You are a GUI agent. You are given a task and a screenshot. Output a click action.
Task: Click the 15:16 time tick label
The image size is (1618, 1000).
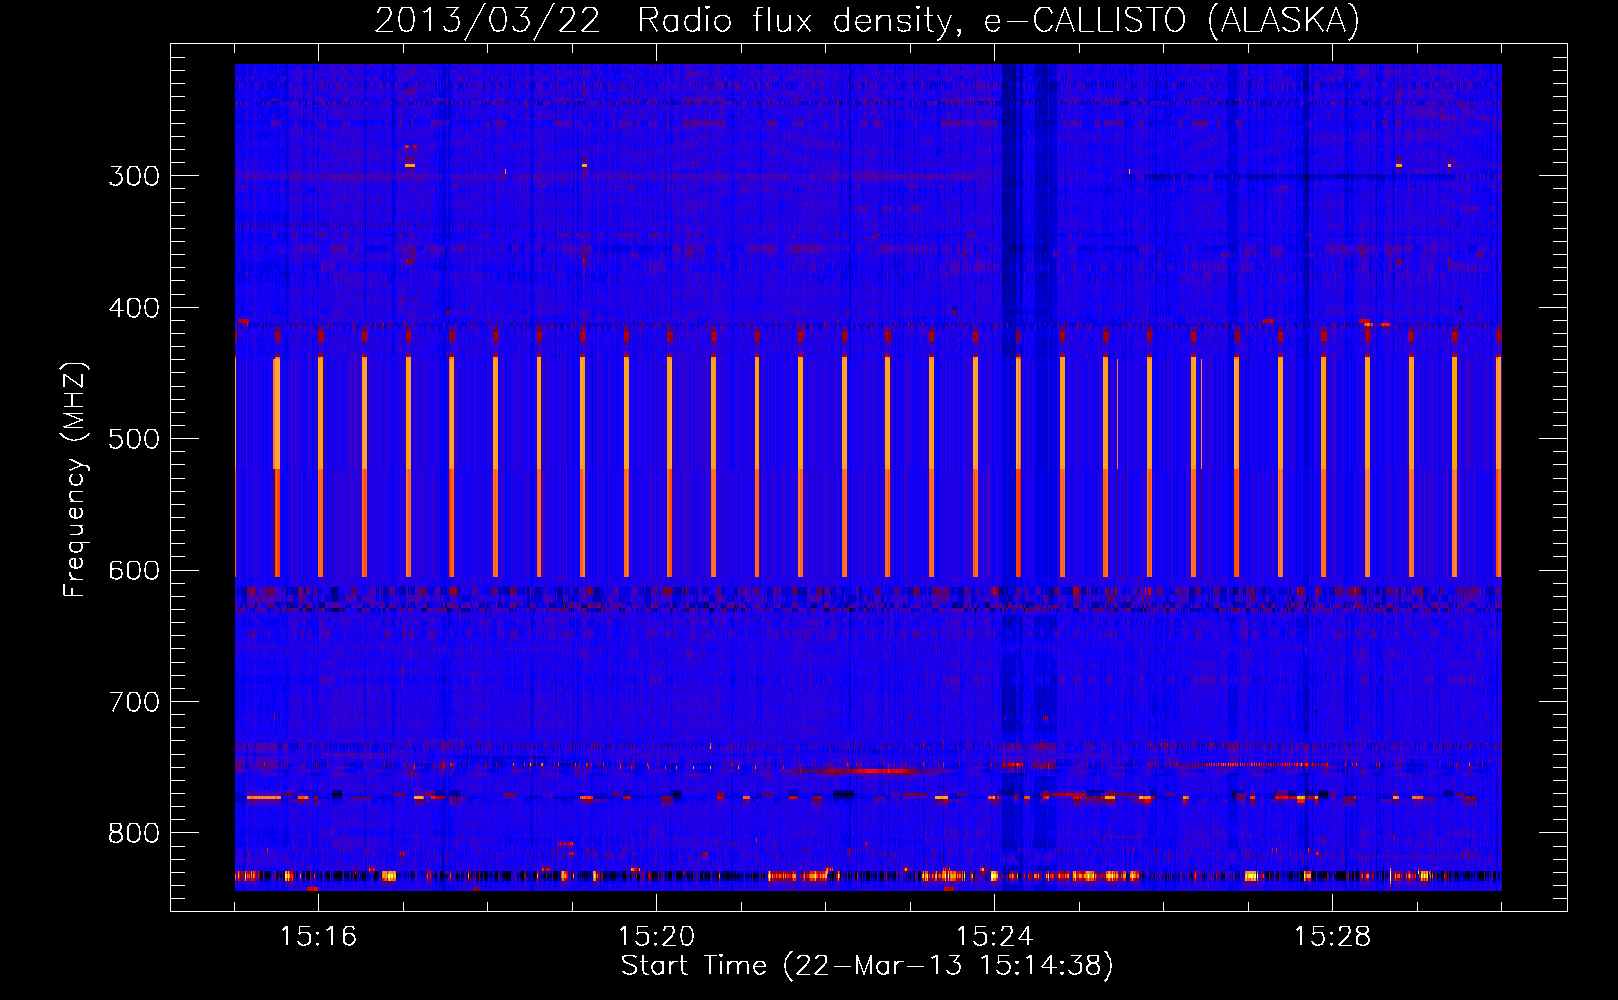coord(318,937)
